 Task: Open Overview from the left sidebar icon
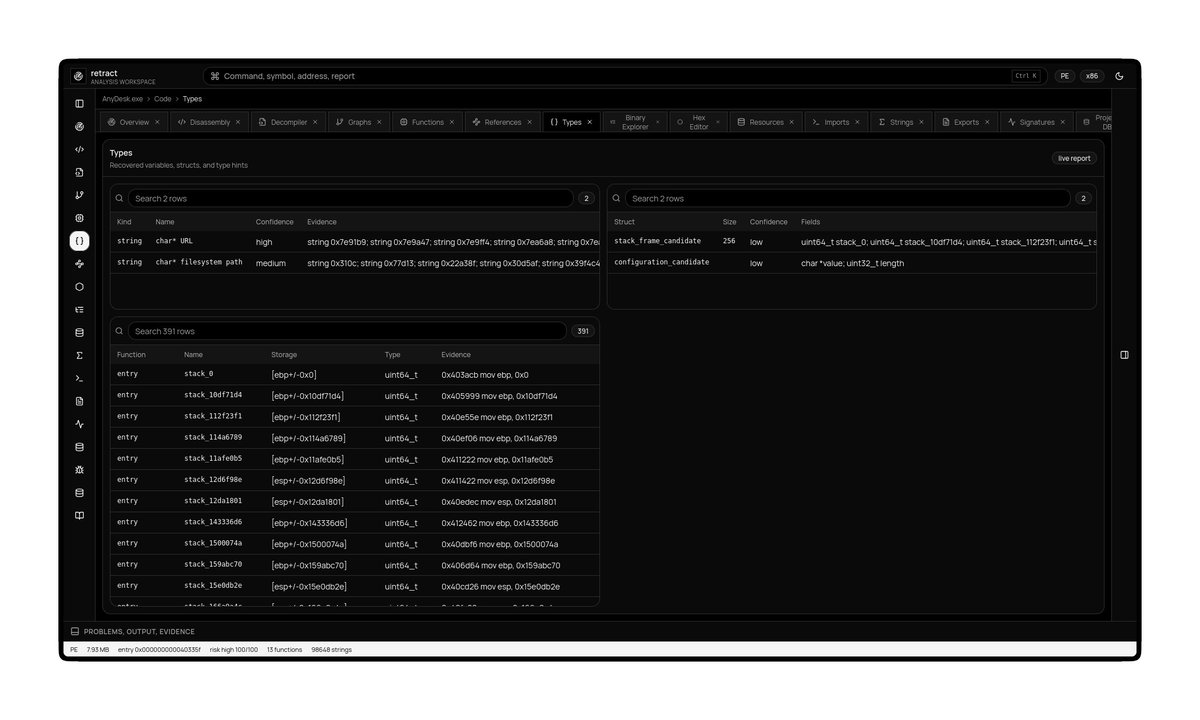coord(79,126)
